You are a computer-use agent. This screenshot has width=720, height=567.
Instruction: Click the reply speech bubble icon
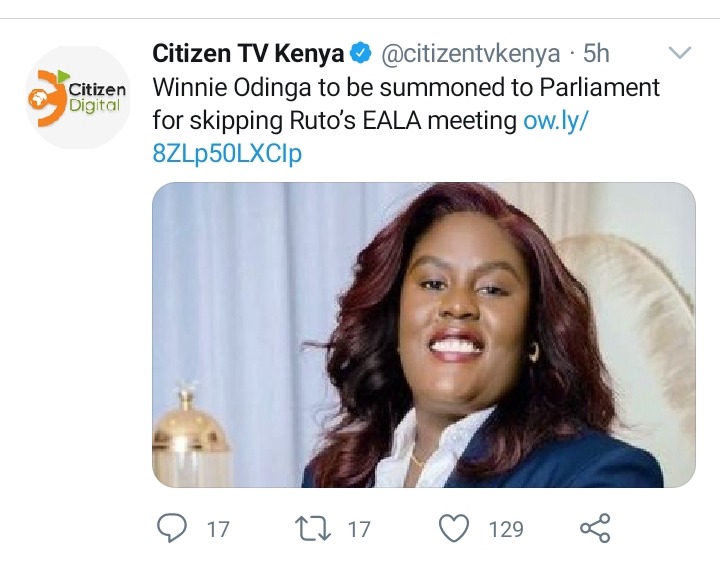click(172, 528)
